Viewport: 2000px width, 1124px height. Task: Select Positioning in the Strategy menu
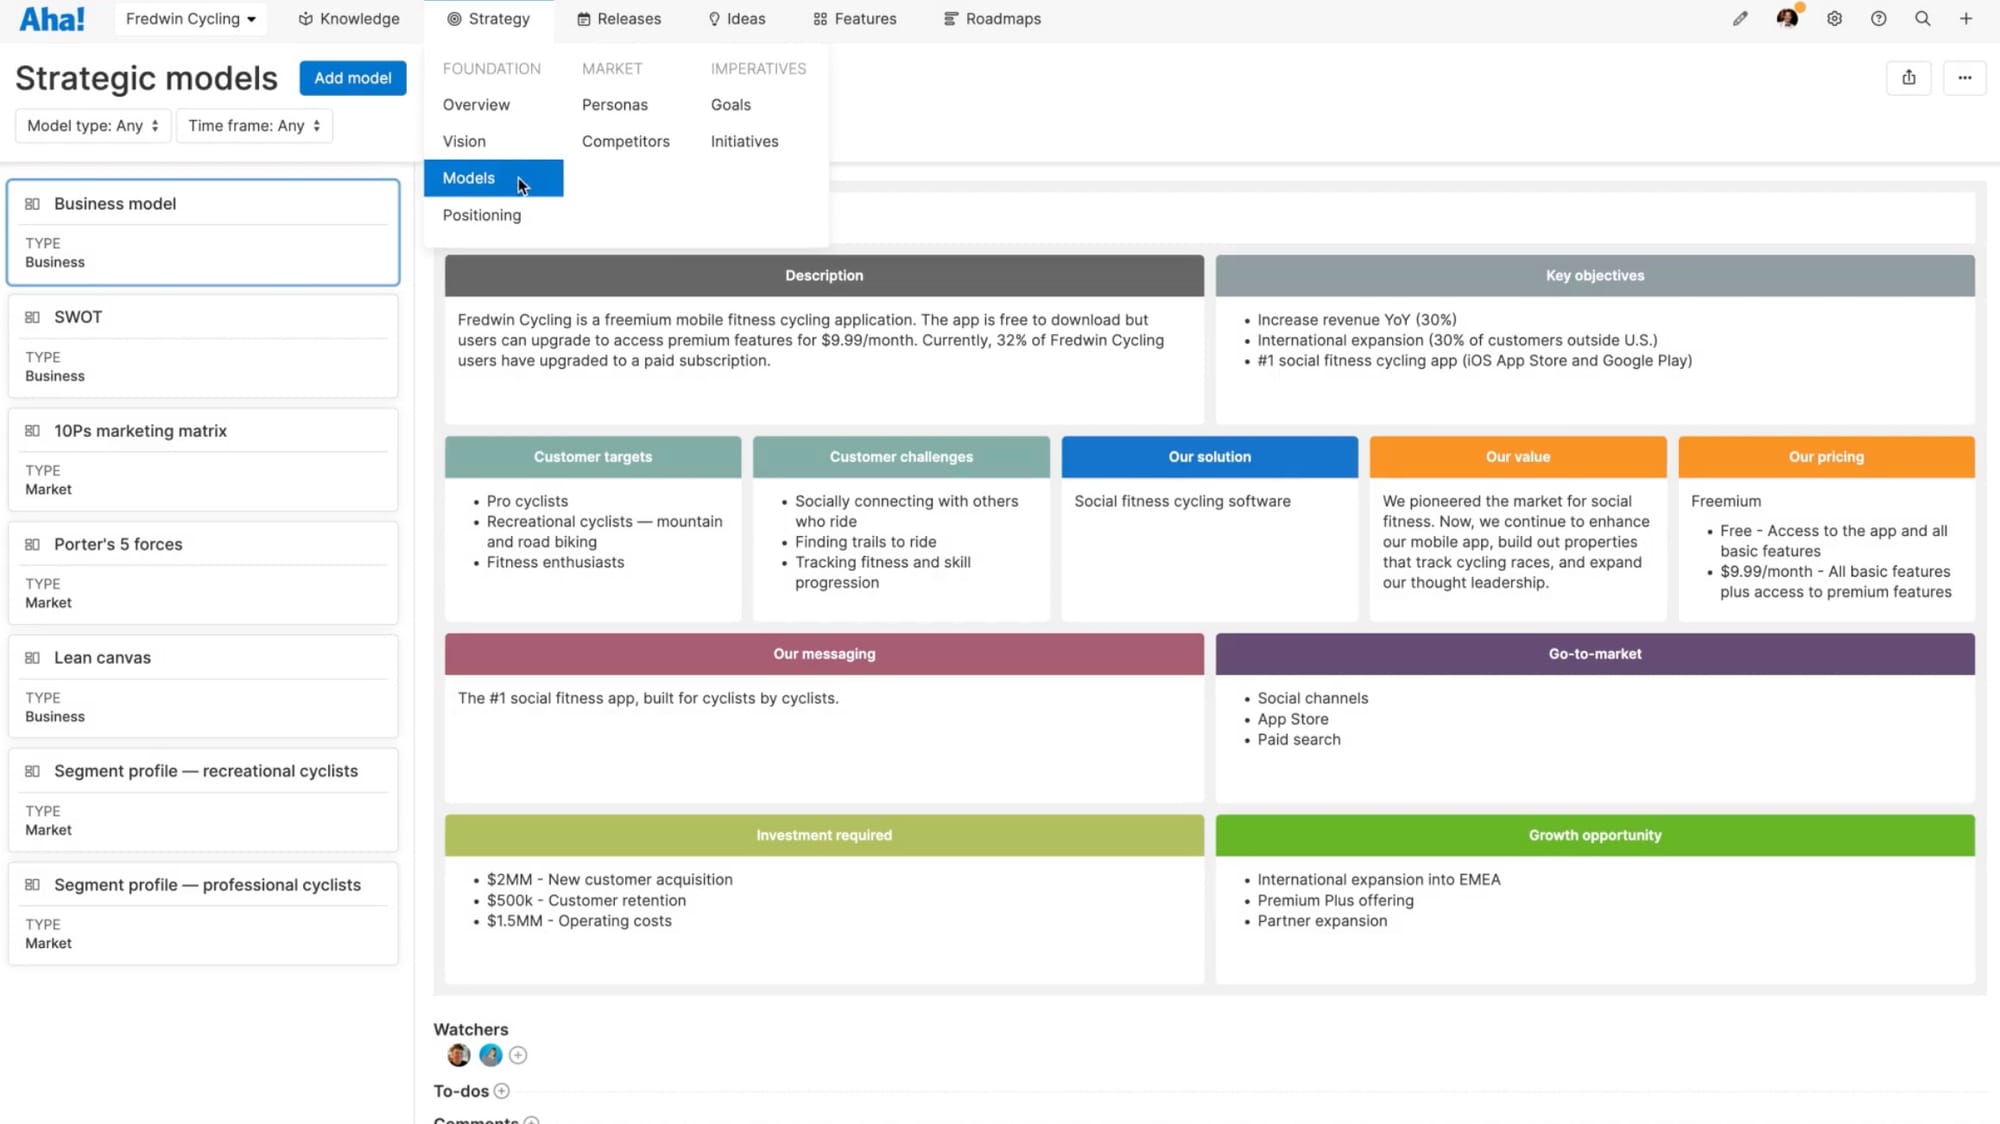click(482, 215)
